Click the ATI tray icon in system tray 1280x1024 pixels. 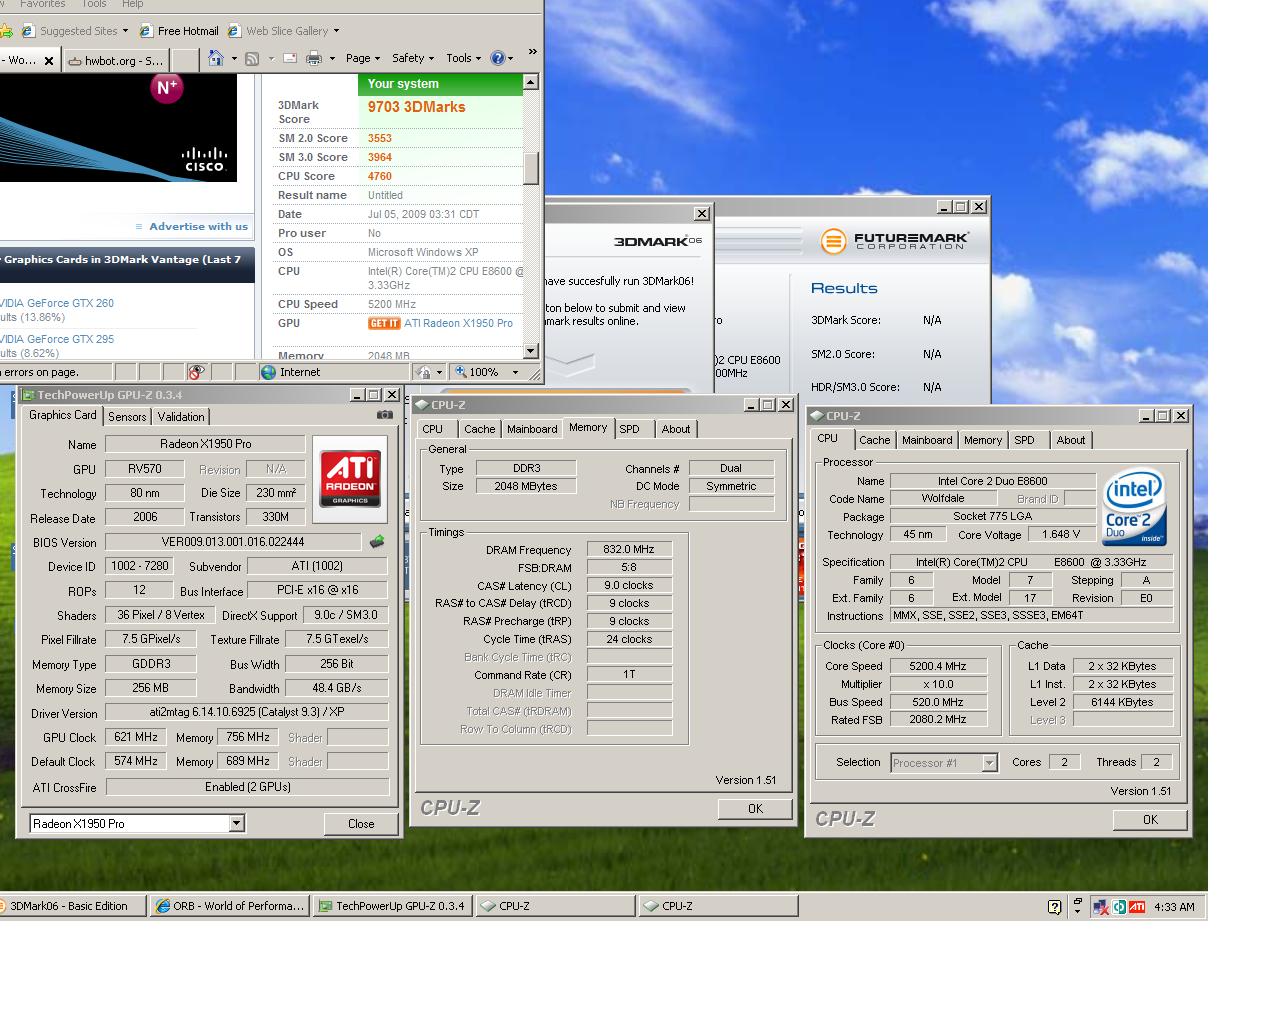(x=1137, y=907)
